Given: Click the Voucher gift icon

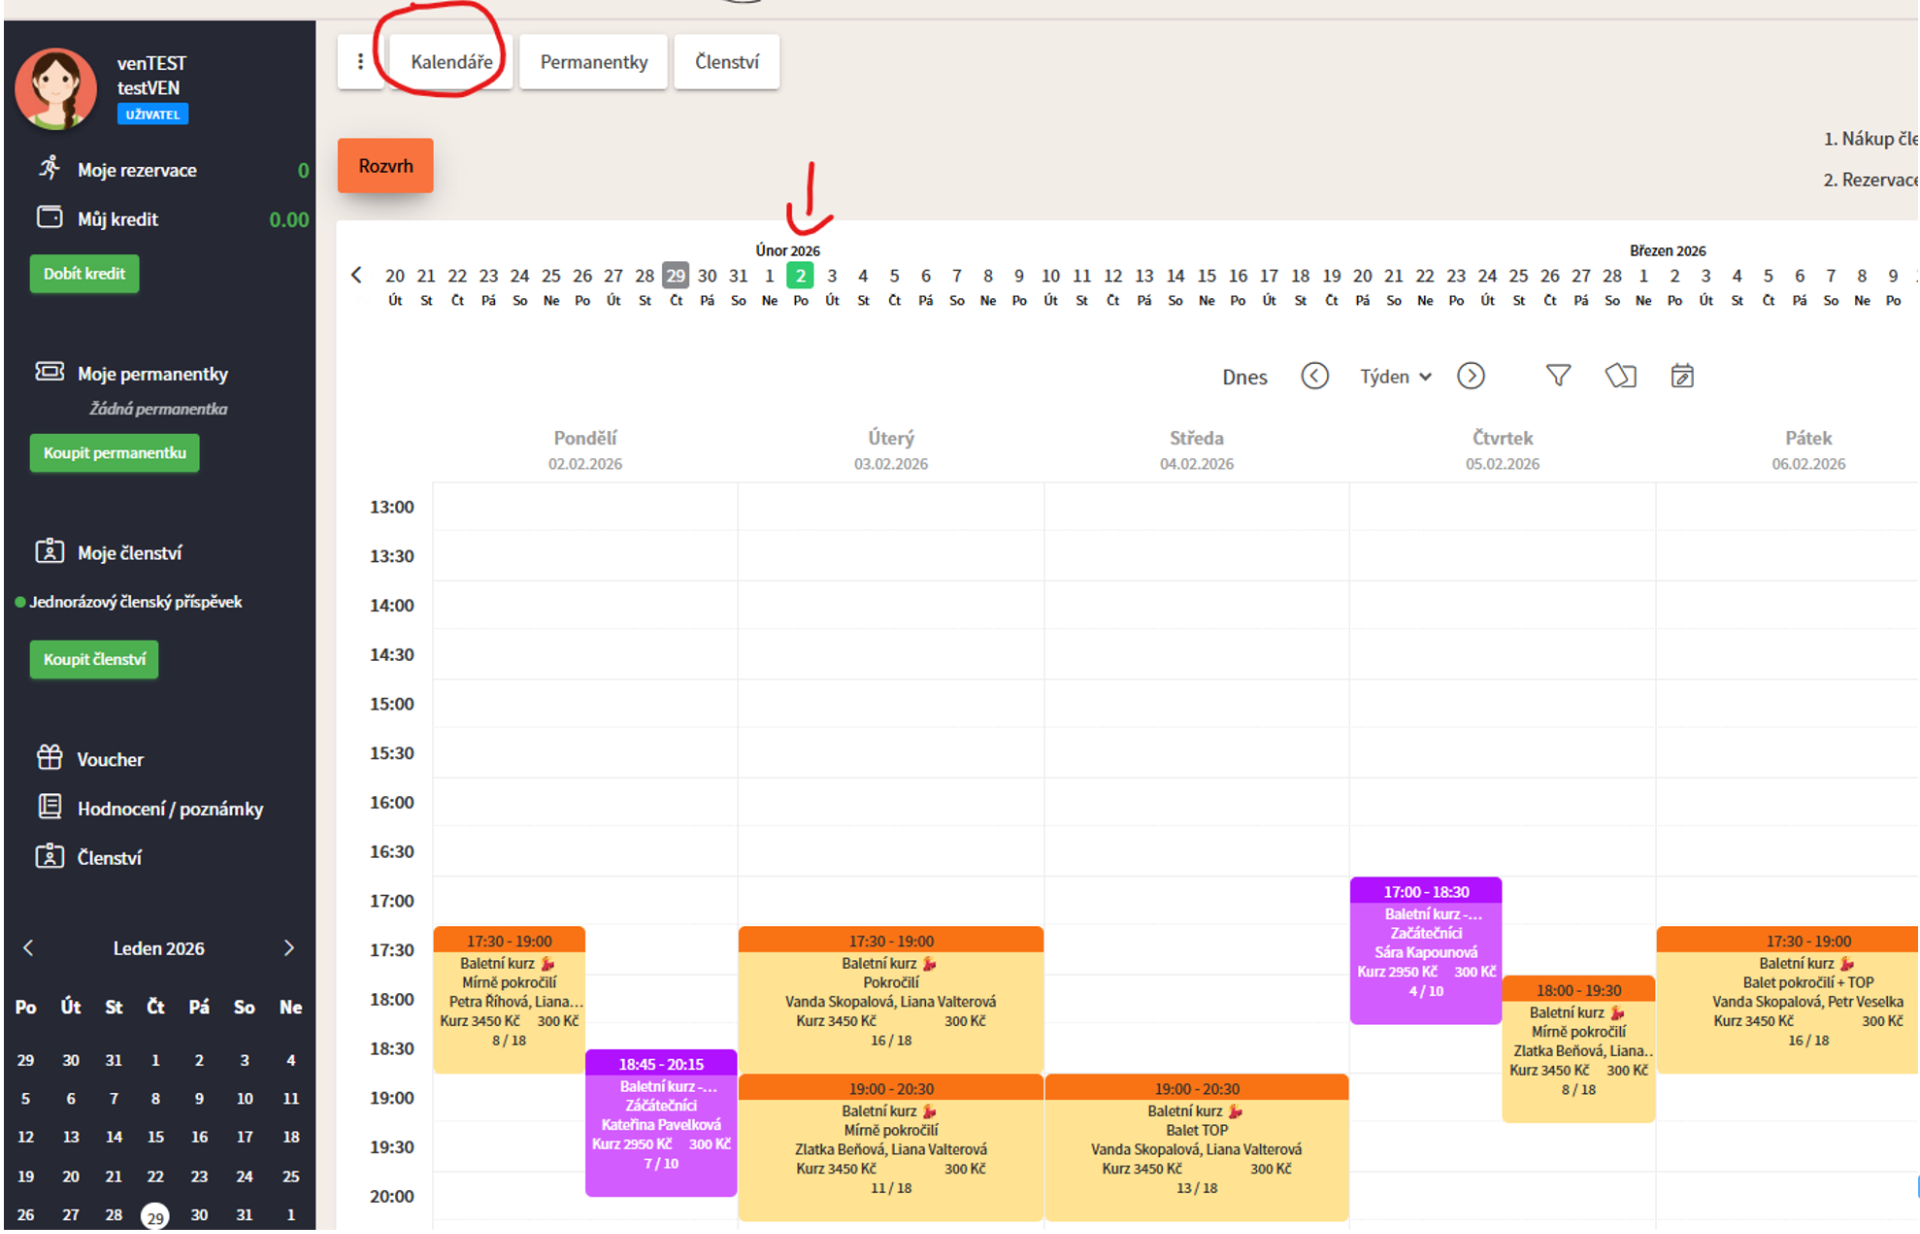Looking at the screenshot, I should [x=49, y=758].
